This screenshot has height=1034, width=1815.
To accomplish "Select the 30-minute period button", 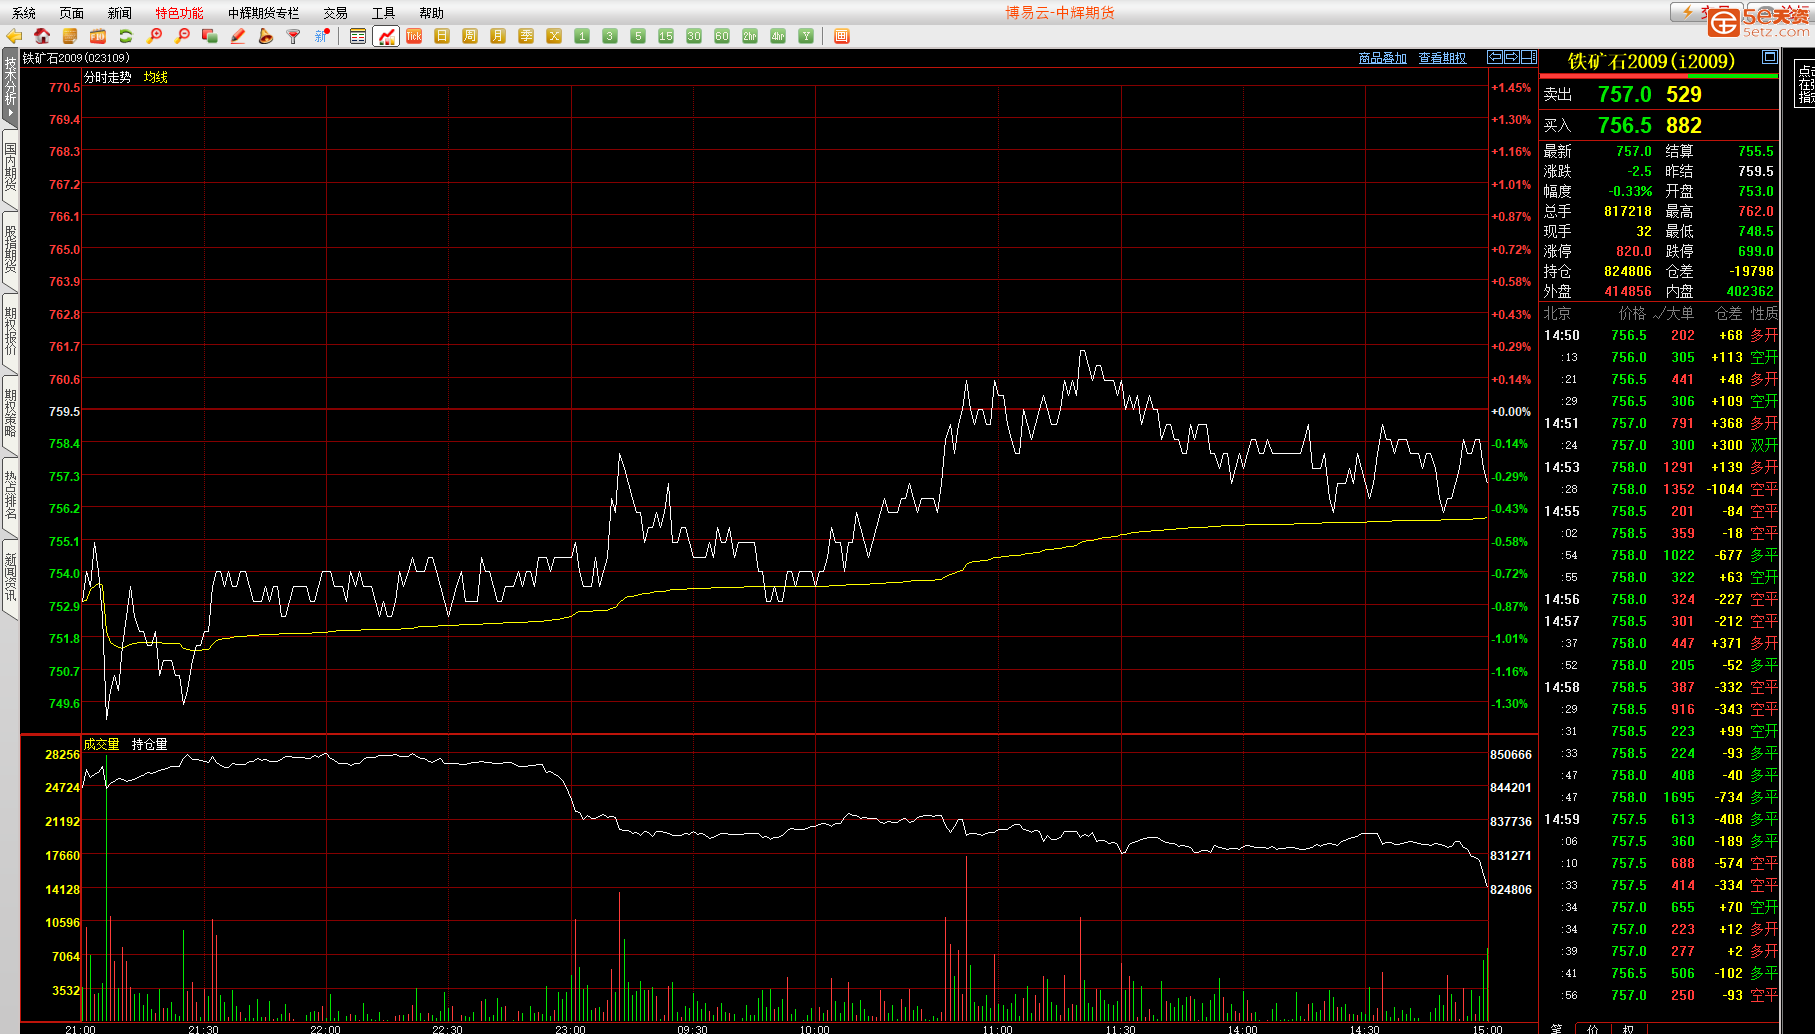I will point(694,36).
